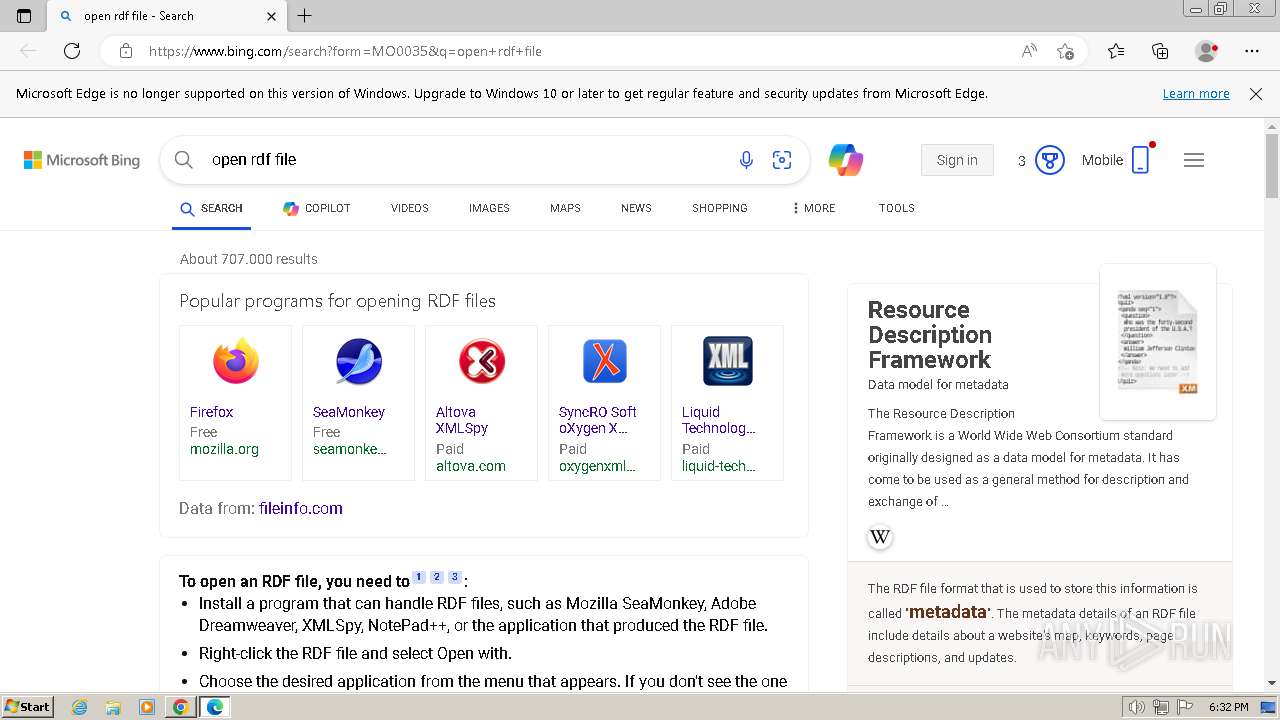Select the open rdf file browser tab
Viewport: 1280px width, 720px height.
(168, 16)
